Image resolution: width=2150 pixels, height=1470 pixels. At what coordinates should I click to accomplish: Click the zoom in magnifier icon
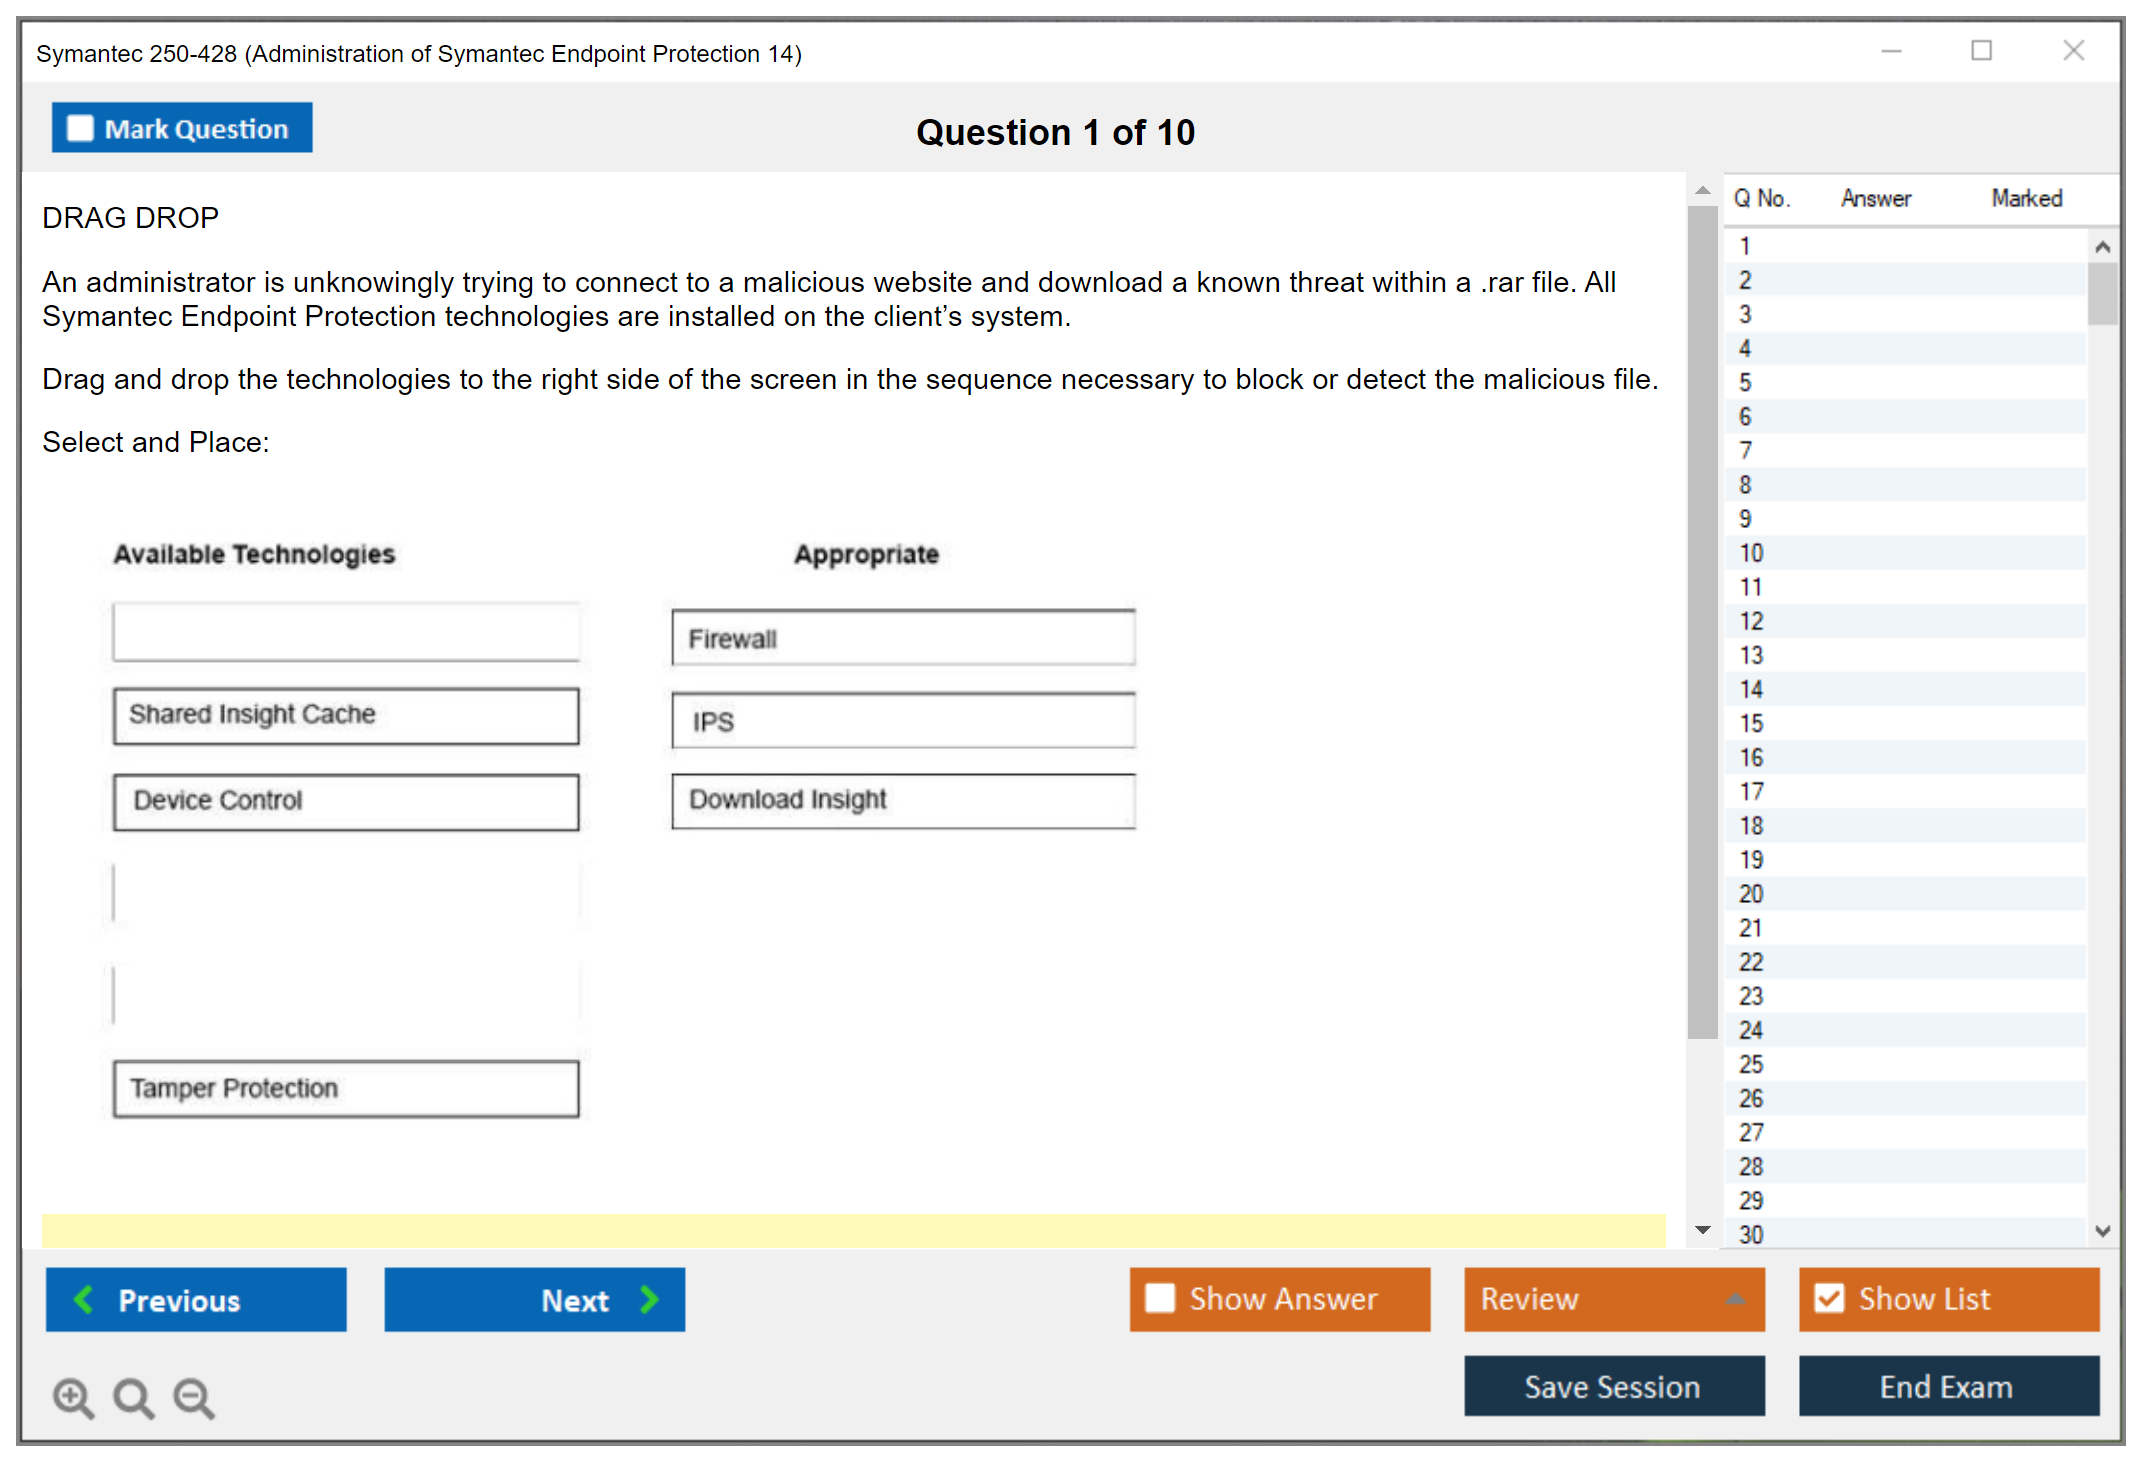click(73, 1397)
